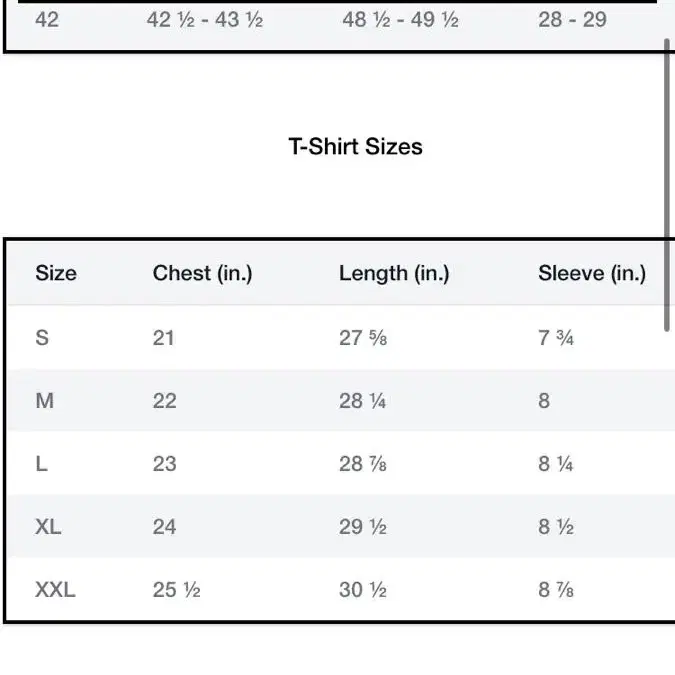Click chest value 21 for small
Viewport: 675px width, 675px height.
click(x=163, y=338)
